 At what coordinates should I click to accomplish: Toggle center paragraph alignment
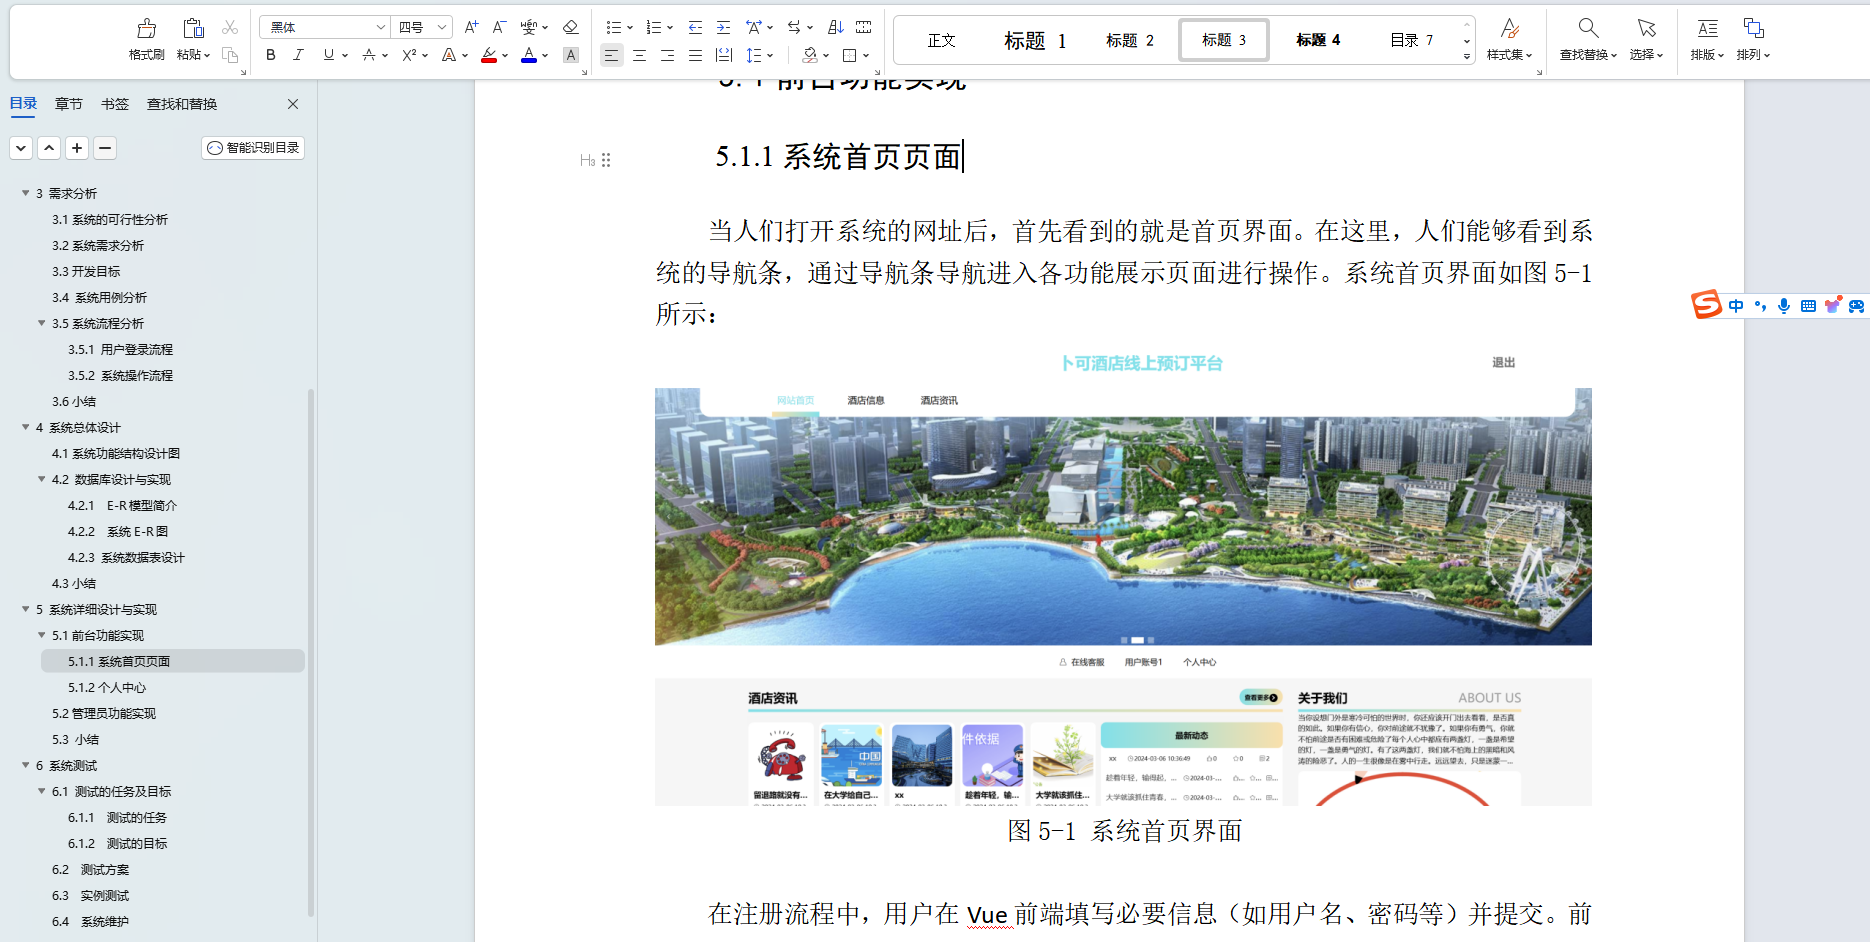pyautogui.click(x=639, y=55)
